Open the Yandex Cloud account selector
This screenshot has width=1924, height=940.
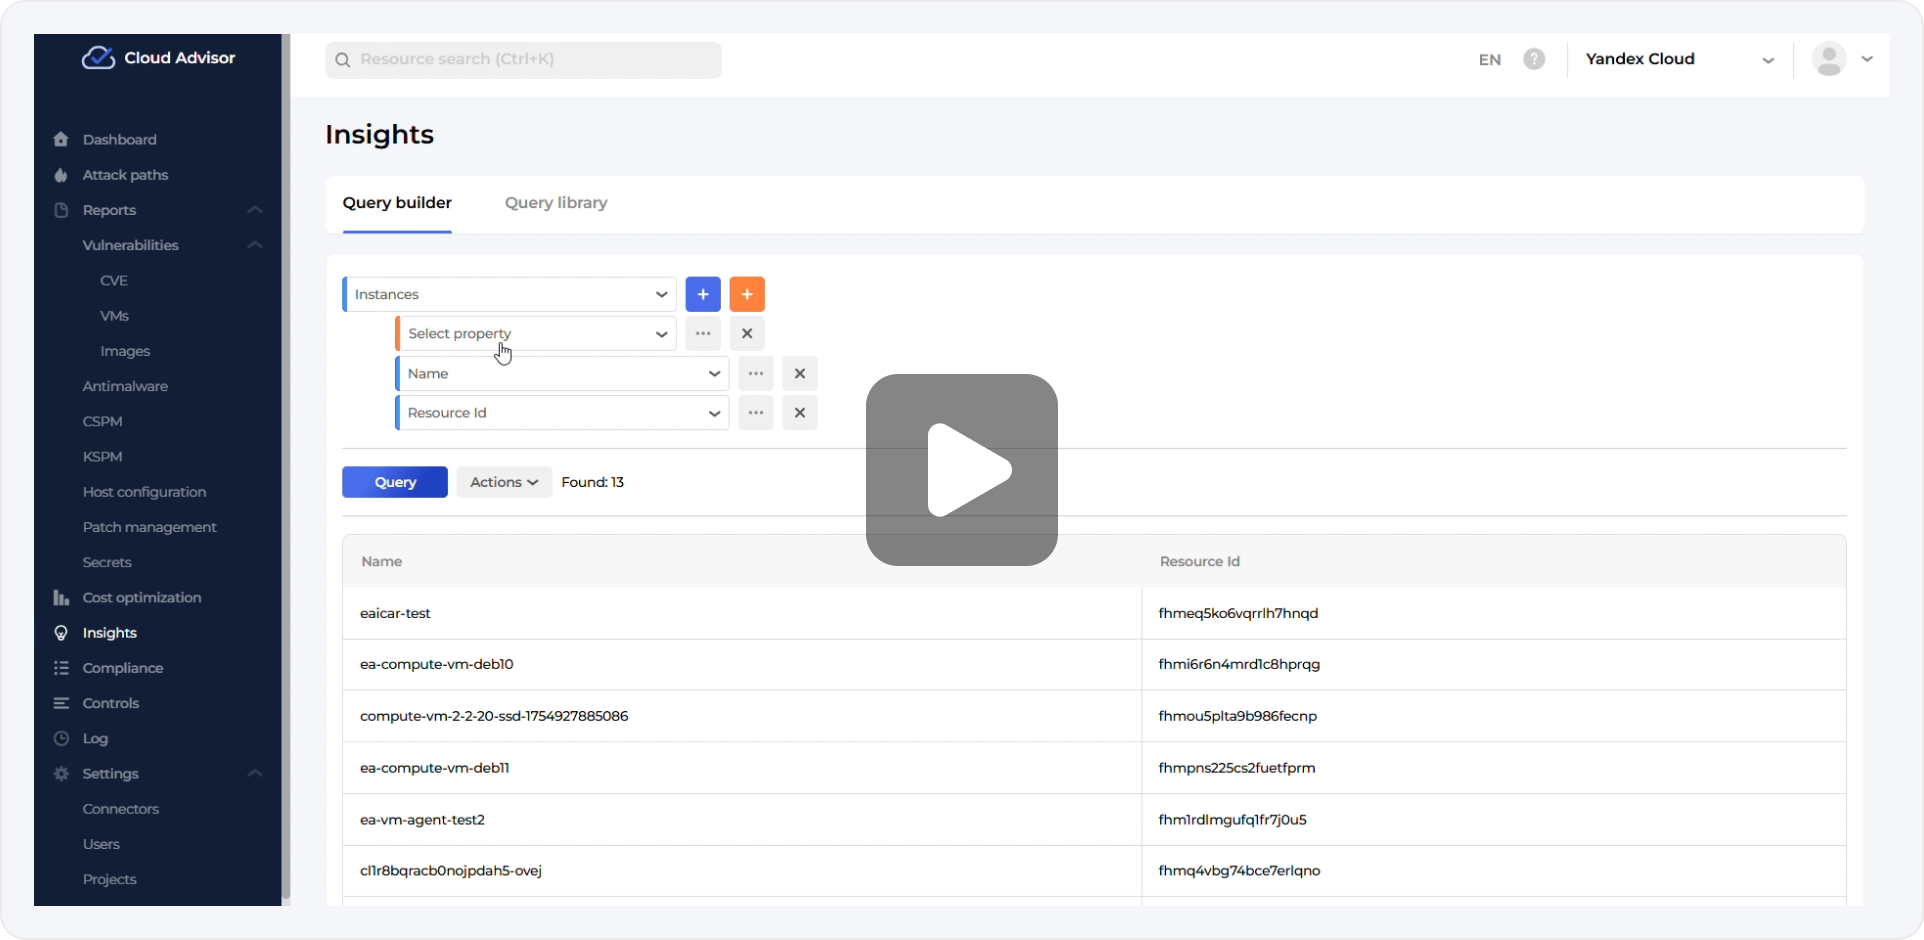pyautogui.click(x=1679, y=59)
